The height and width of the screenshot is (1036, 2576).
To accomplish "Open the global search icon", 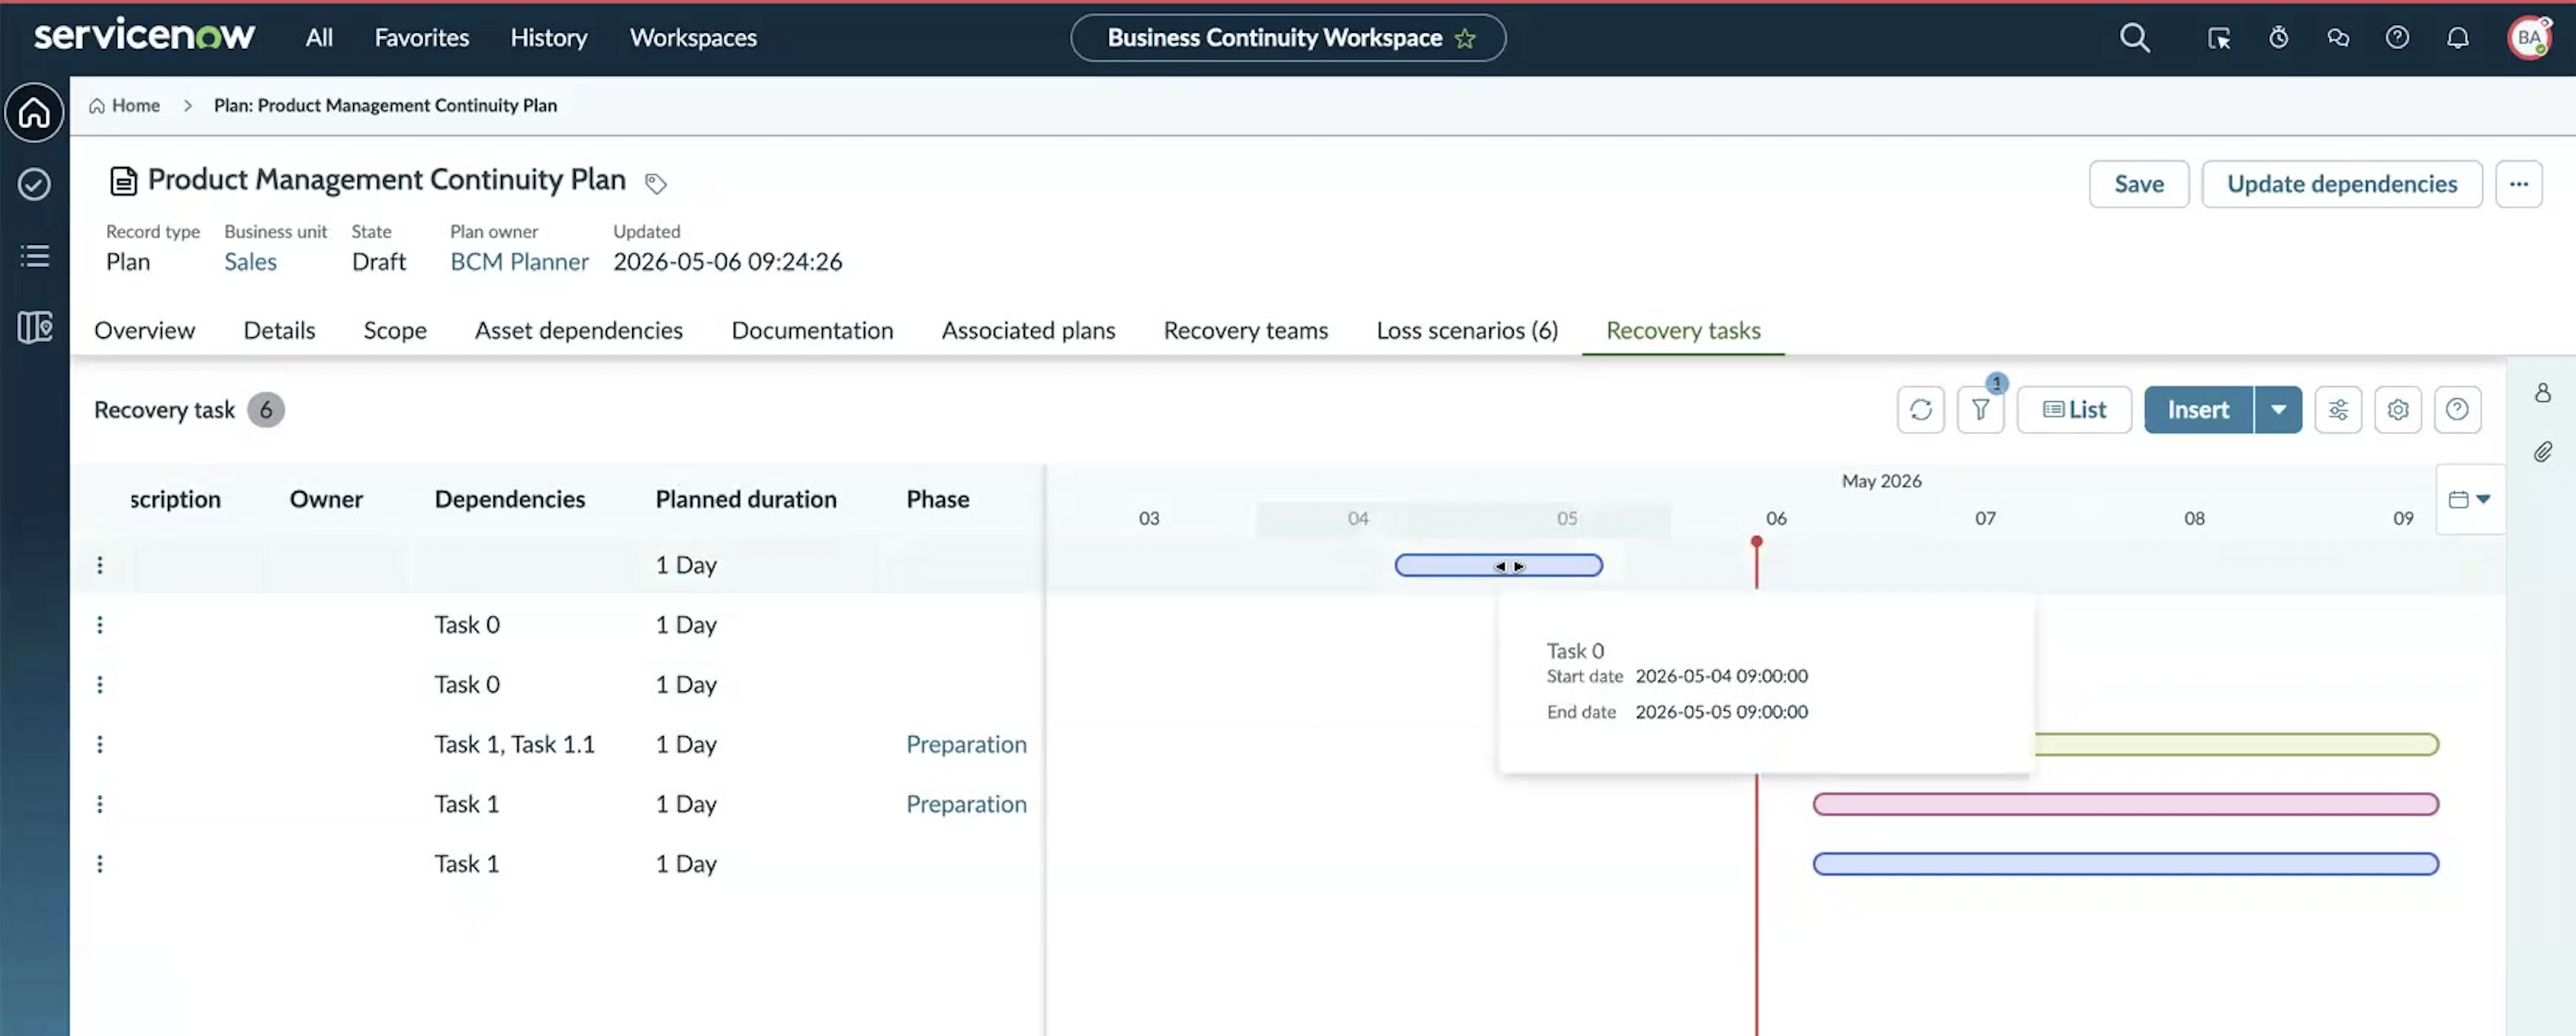I will click(2134, 38).
